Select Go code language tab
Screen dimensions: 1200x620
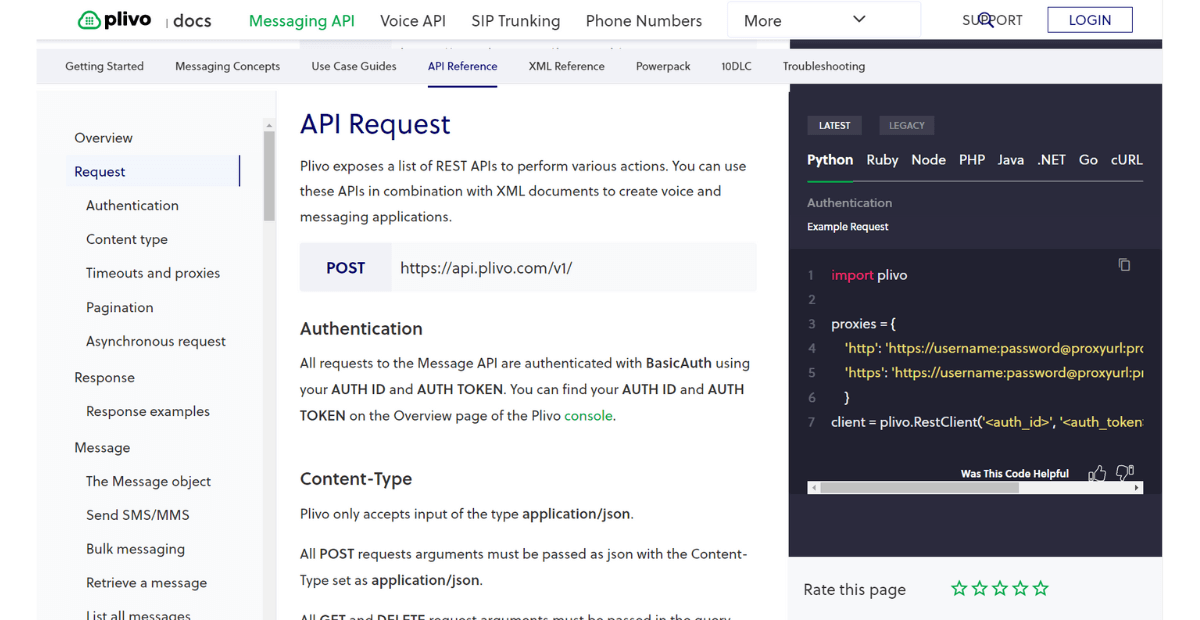[1088, 159]
